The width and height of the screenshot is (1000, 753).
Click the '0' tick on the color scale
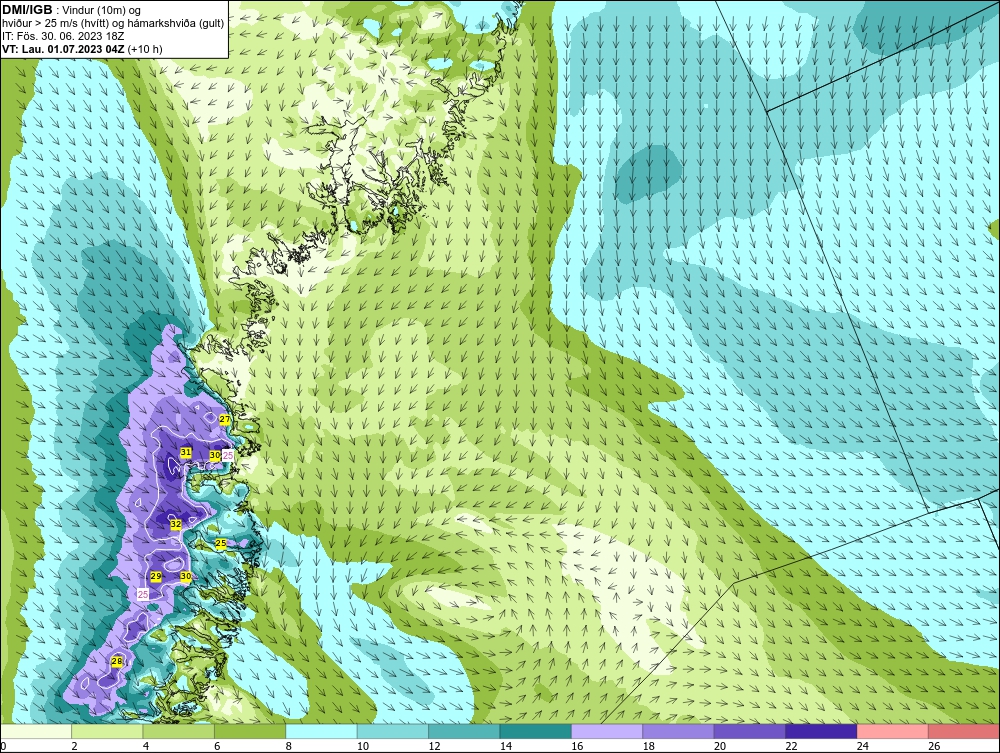click(3, 746)
